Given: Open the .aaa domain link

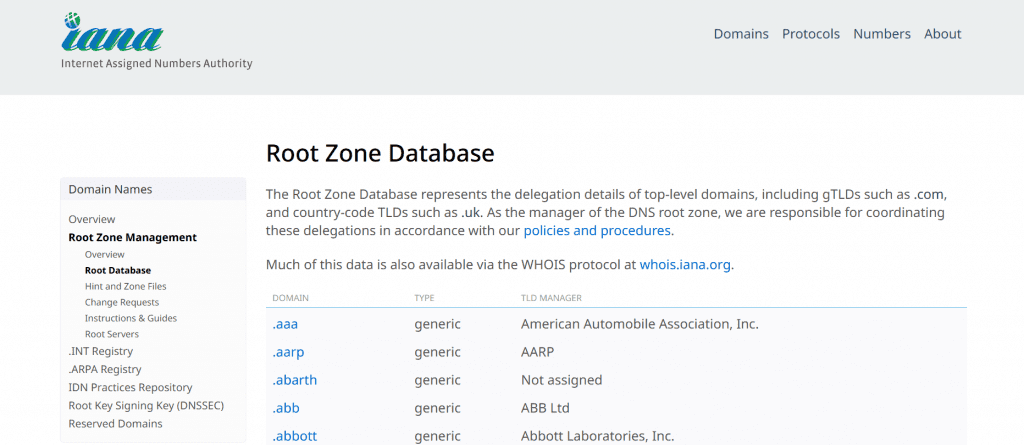Looking at the screenshot, I should pyautogui.click(x=285, y=323).
